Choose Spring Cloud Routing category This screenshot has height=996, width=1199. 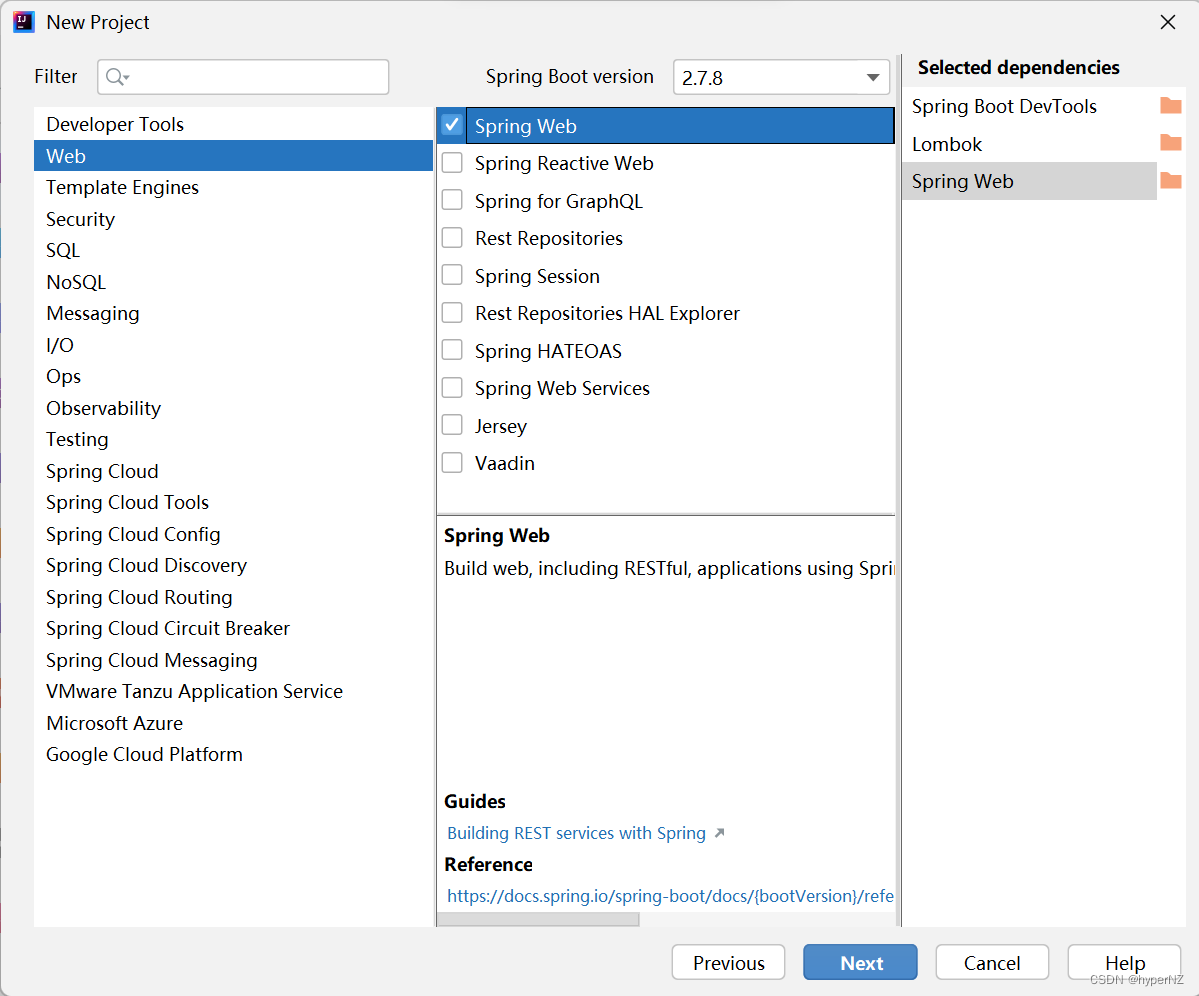(x=233, y=597)
